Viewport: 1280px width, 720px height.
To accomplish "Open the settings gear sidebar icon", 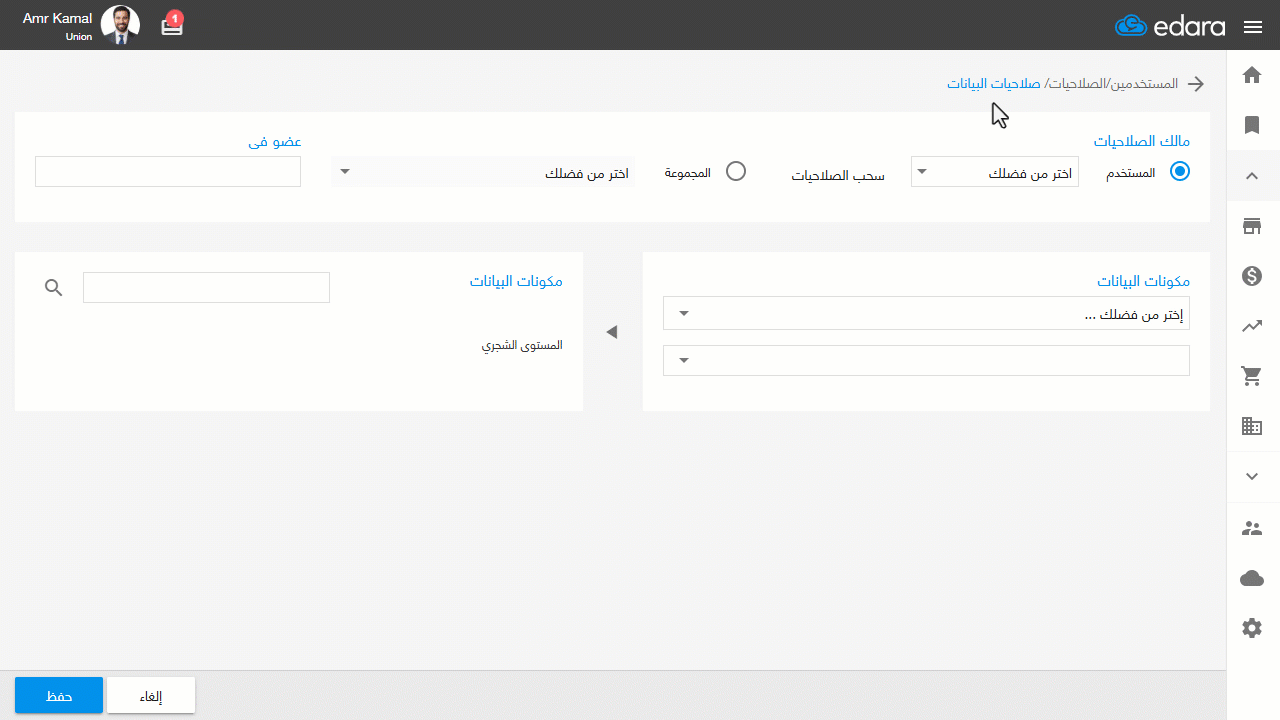I will [1252, 628].
